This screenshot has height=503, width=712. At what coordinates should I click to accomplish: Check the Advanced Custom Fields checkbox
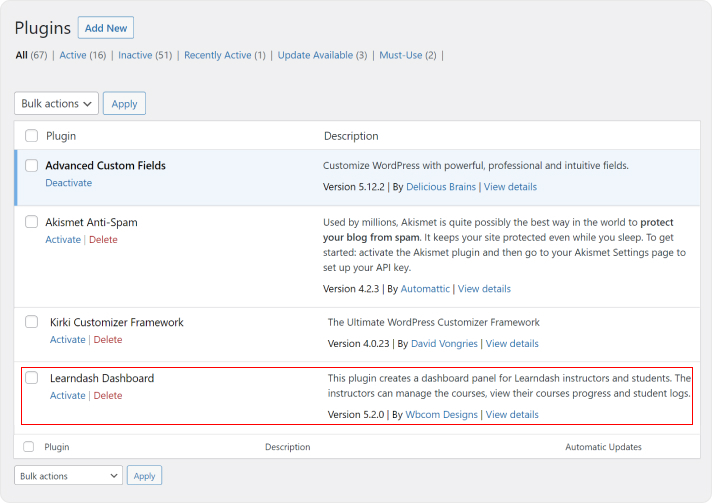(x=31, y=165)
